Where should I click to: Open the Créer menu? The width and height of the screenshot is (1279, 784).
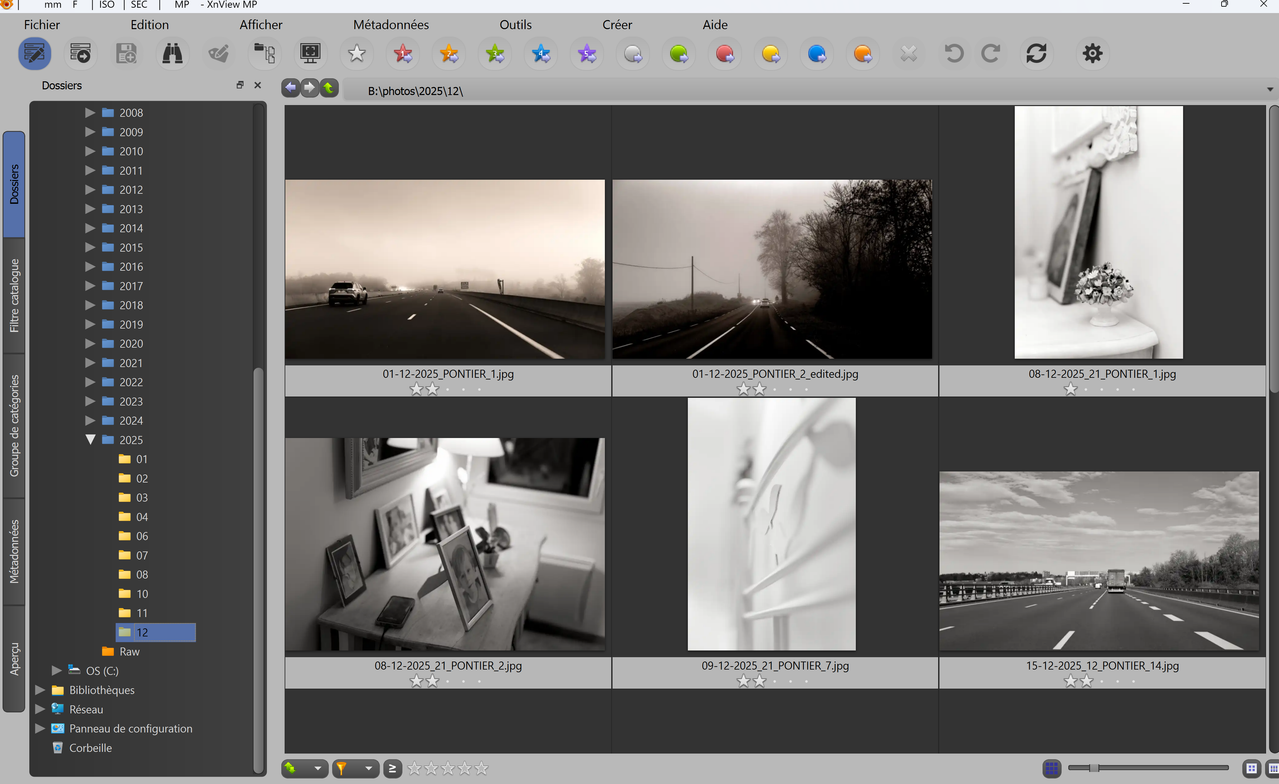pyautogui.click(x=617, y=24)
